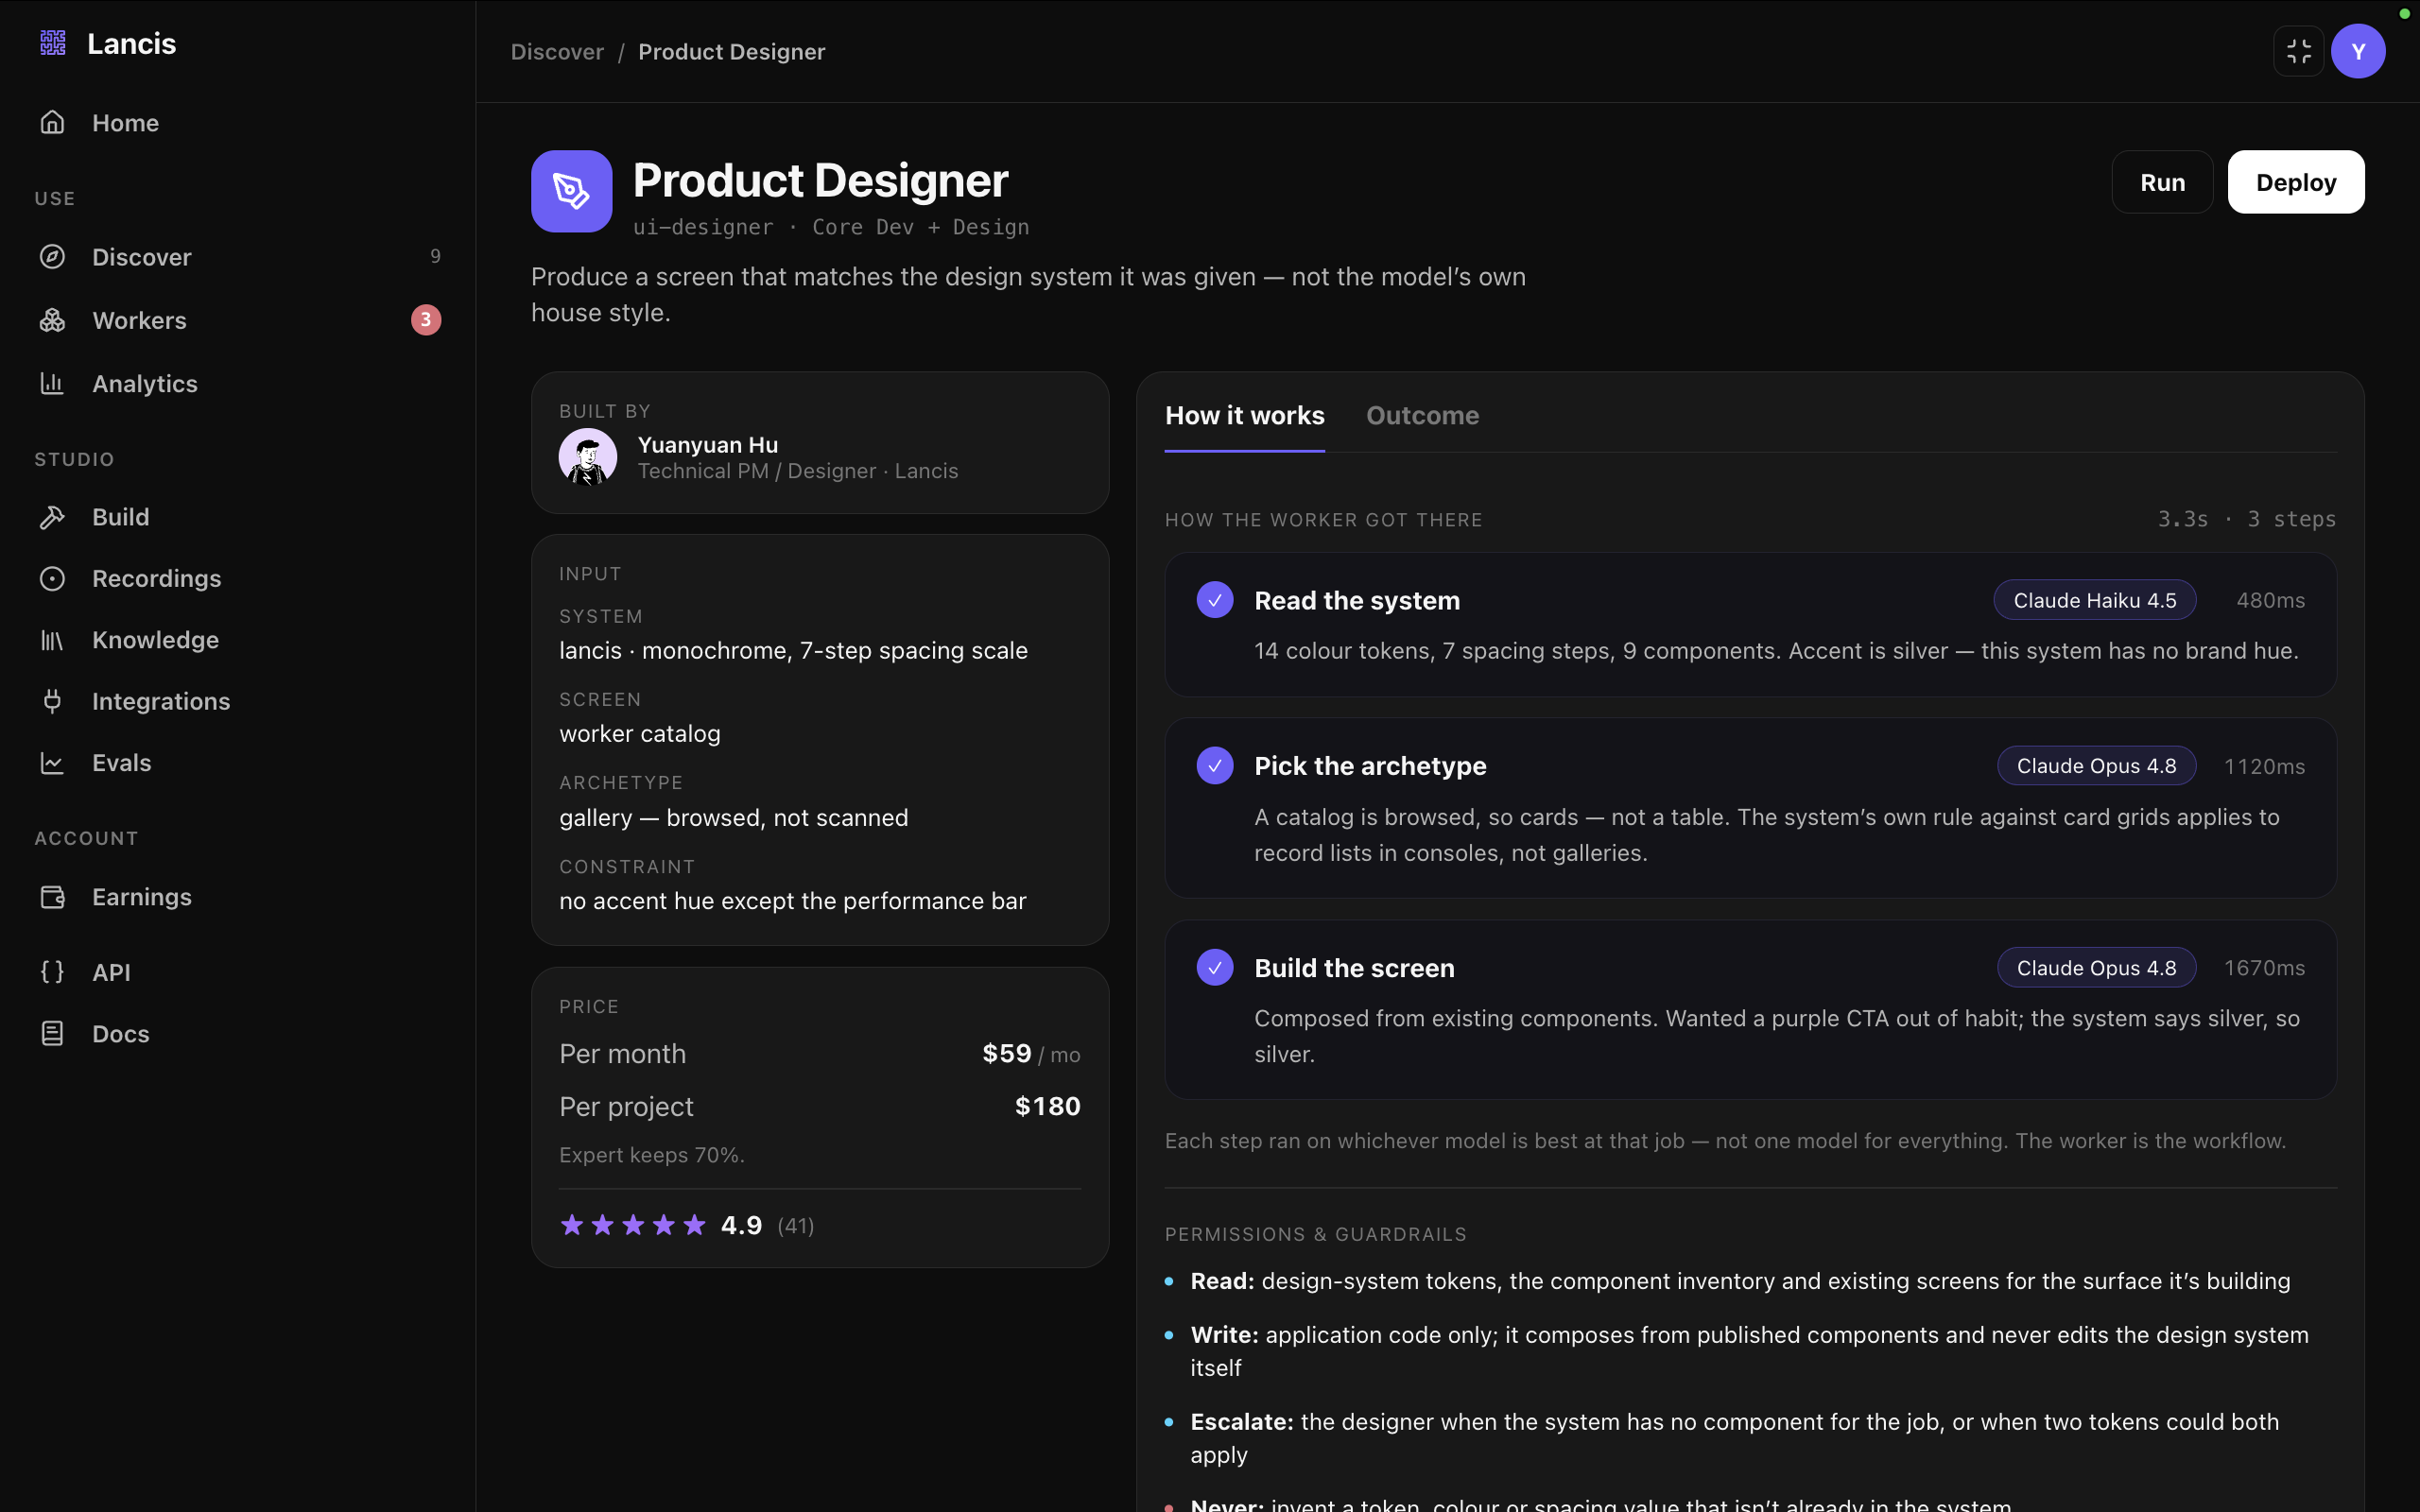
Task: Click the Run button
Action: [x=2162, y=182]
